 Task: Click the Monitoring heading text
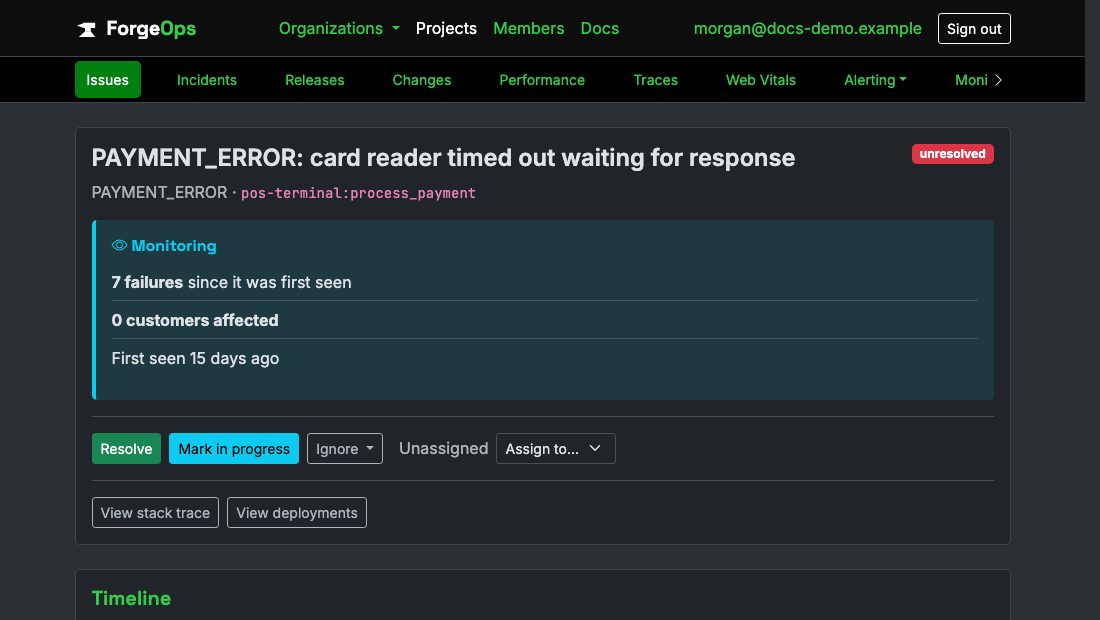click(174, 245)
